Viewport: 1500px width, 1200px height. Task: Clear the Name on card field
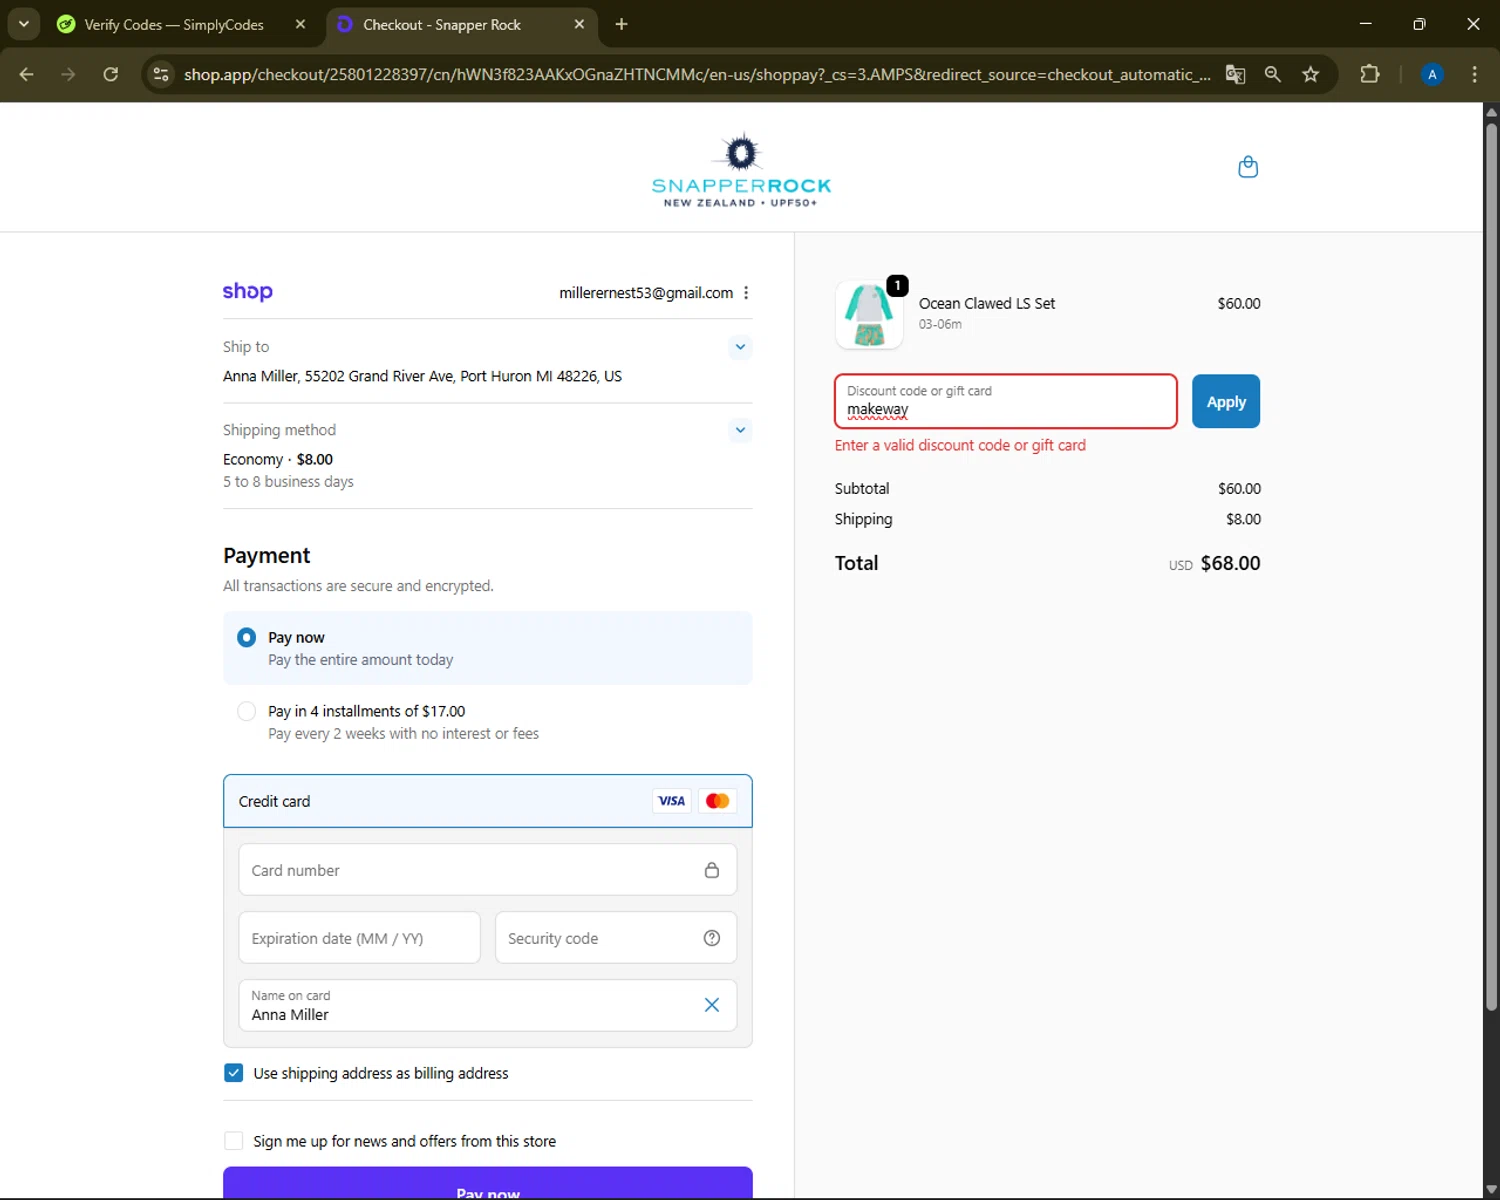click(711, 1005)
